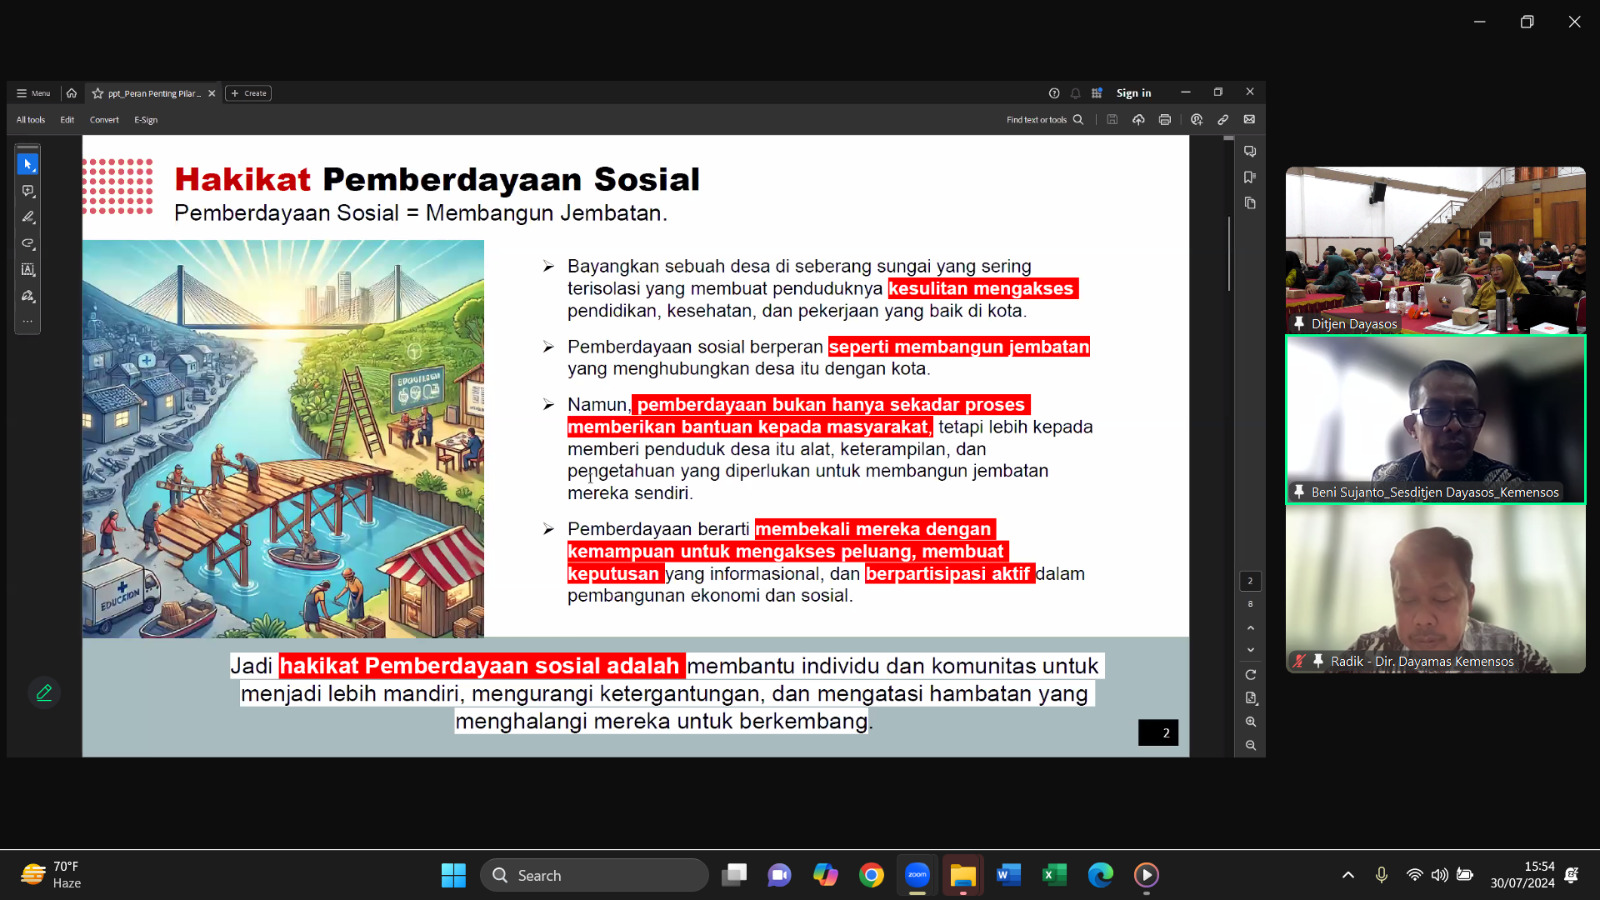Open Wi-Fi network settings in tray
Image resolution: width=1600 pixels, height=900 pixels.
(x=1414, y=875)
